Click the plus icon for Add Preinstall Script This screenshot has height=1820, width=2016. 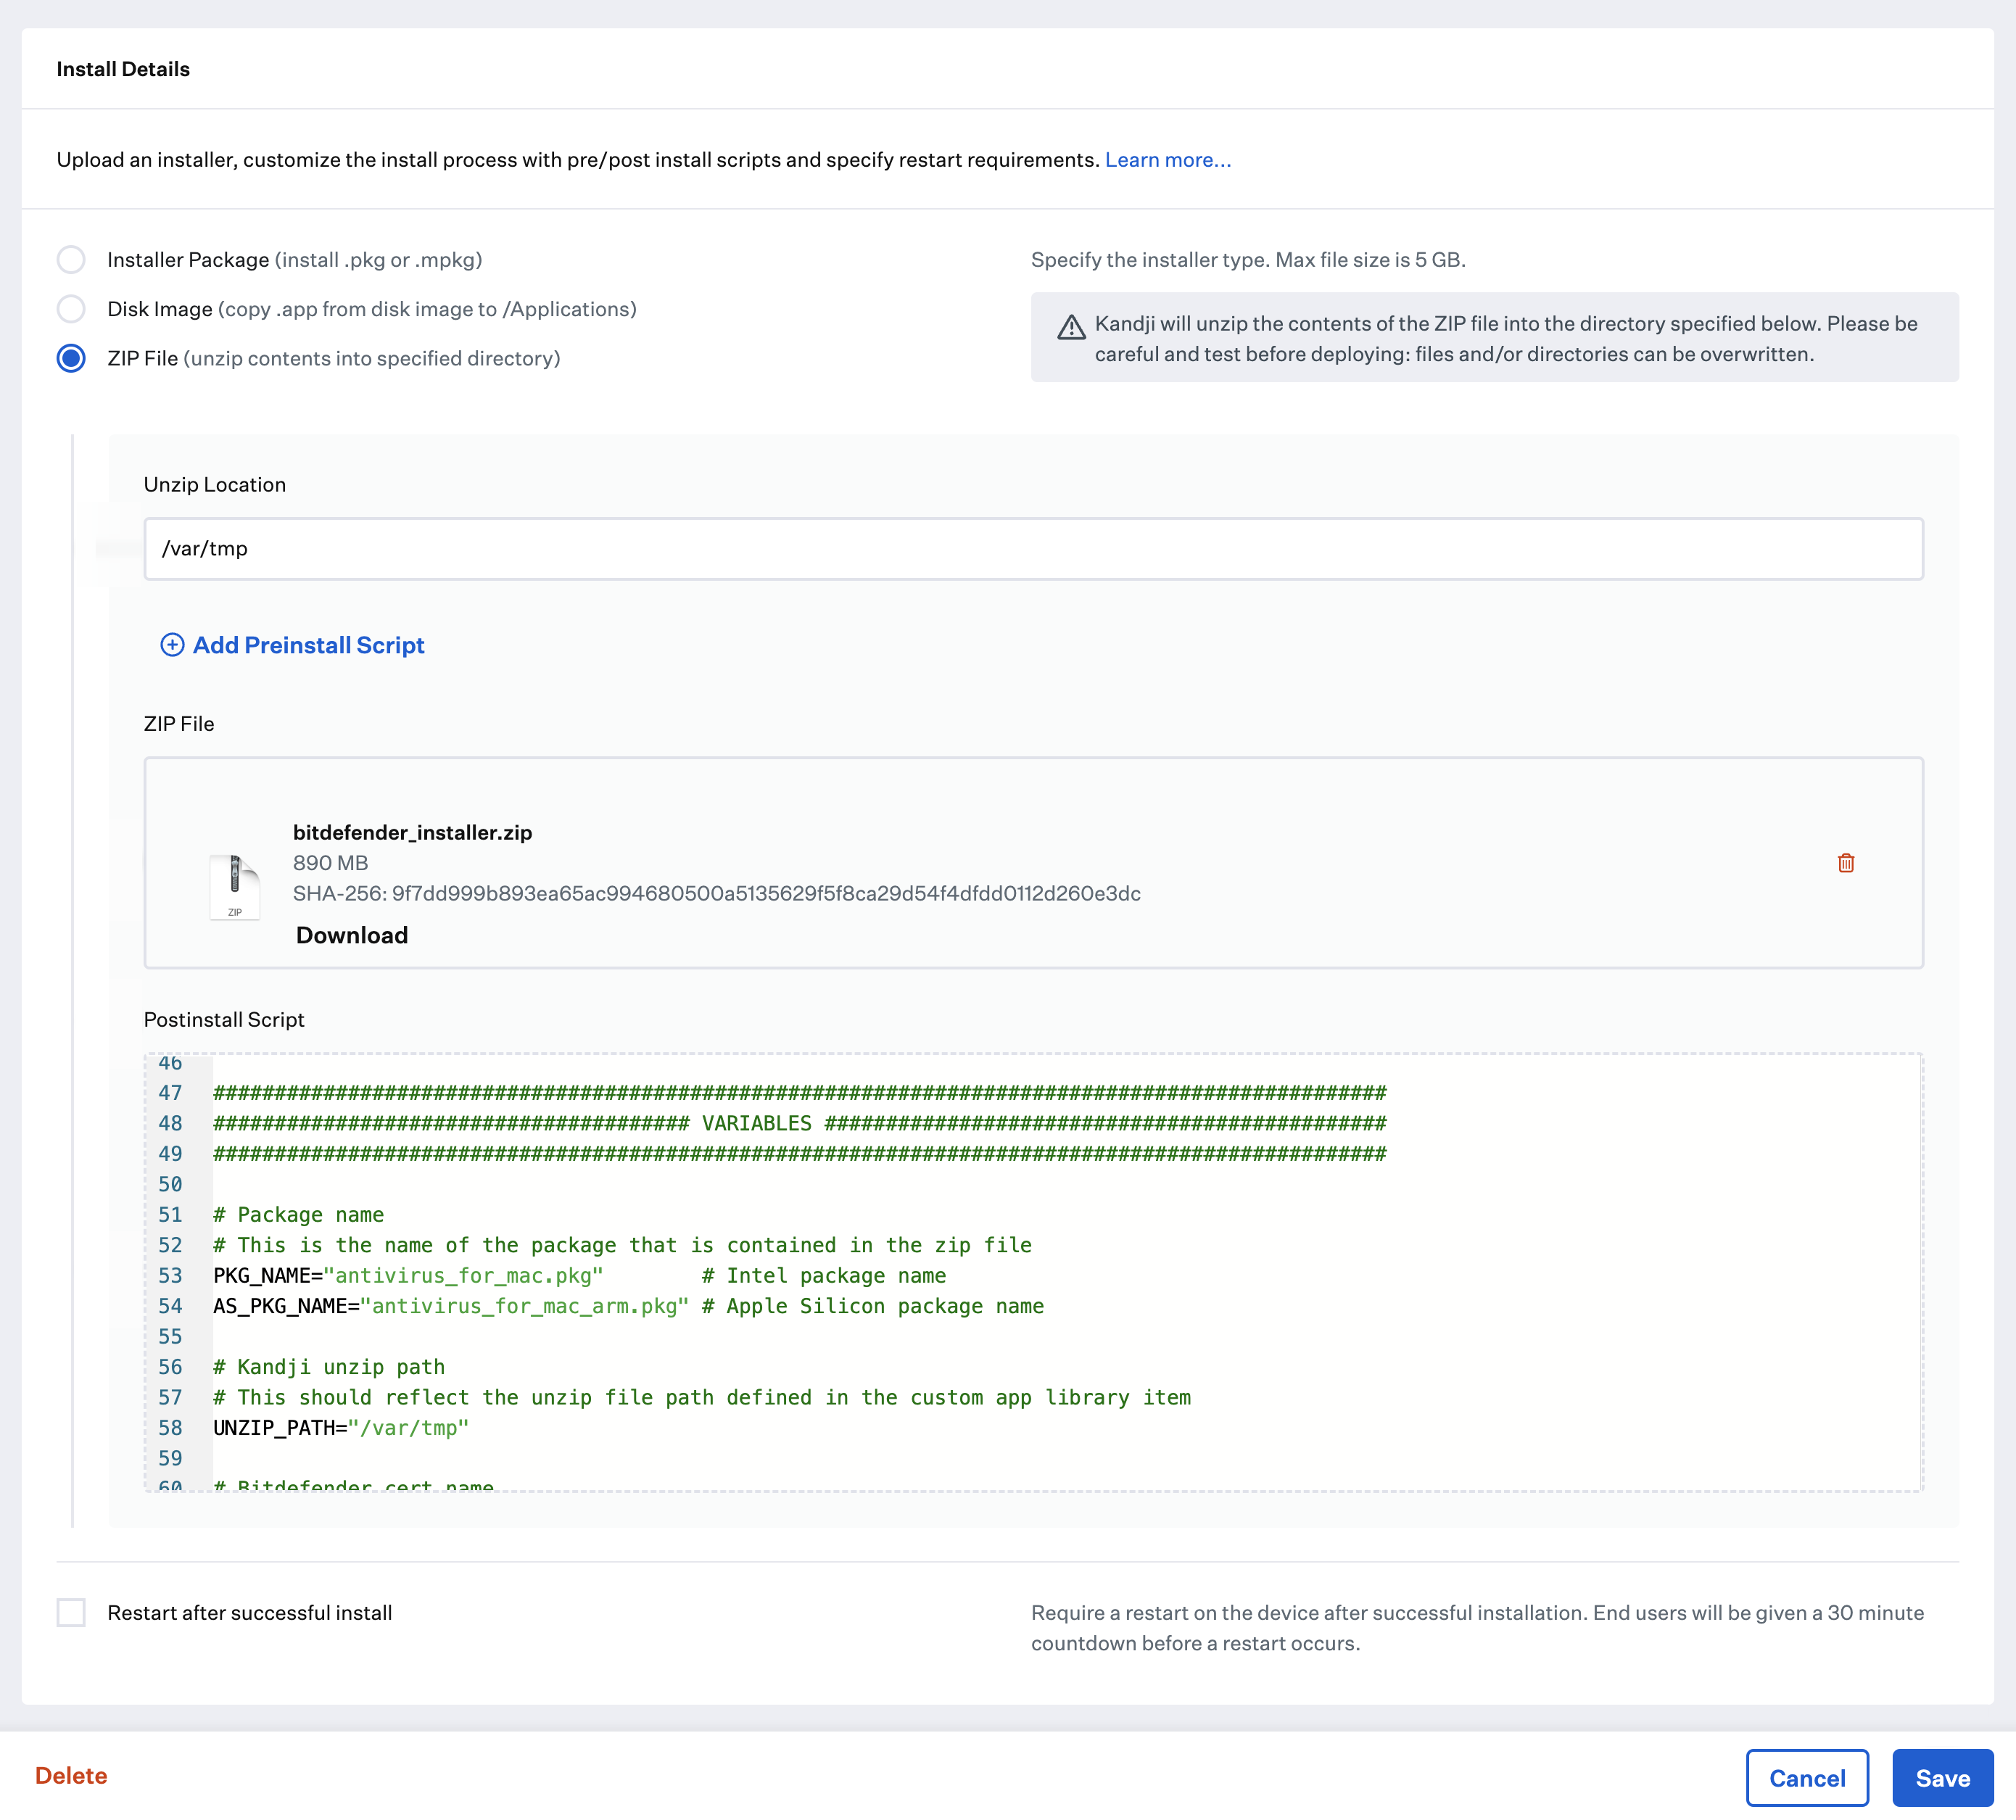172,645
